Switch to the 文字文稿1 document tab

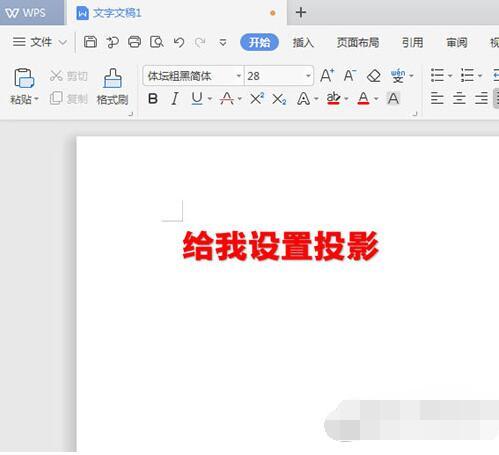pos(177,13)
